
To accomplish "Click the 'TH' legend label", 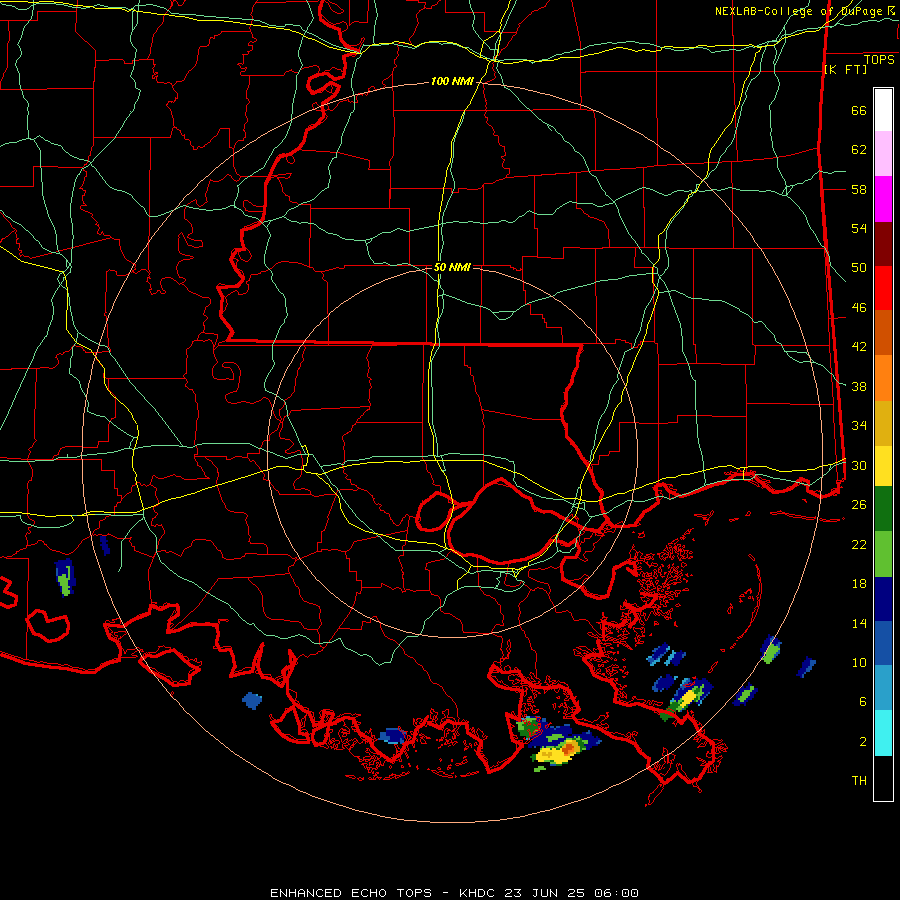I will [859, 781].
